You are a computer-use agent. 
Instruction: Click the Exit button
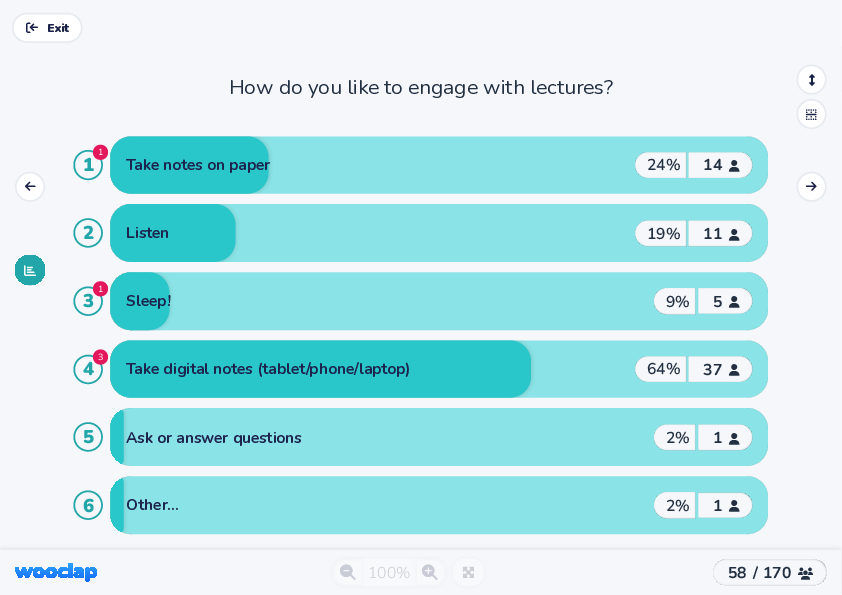[47, 28]
